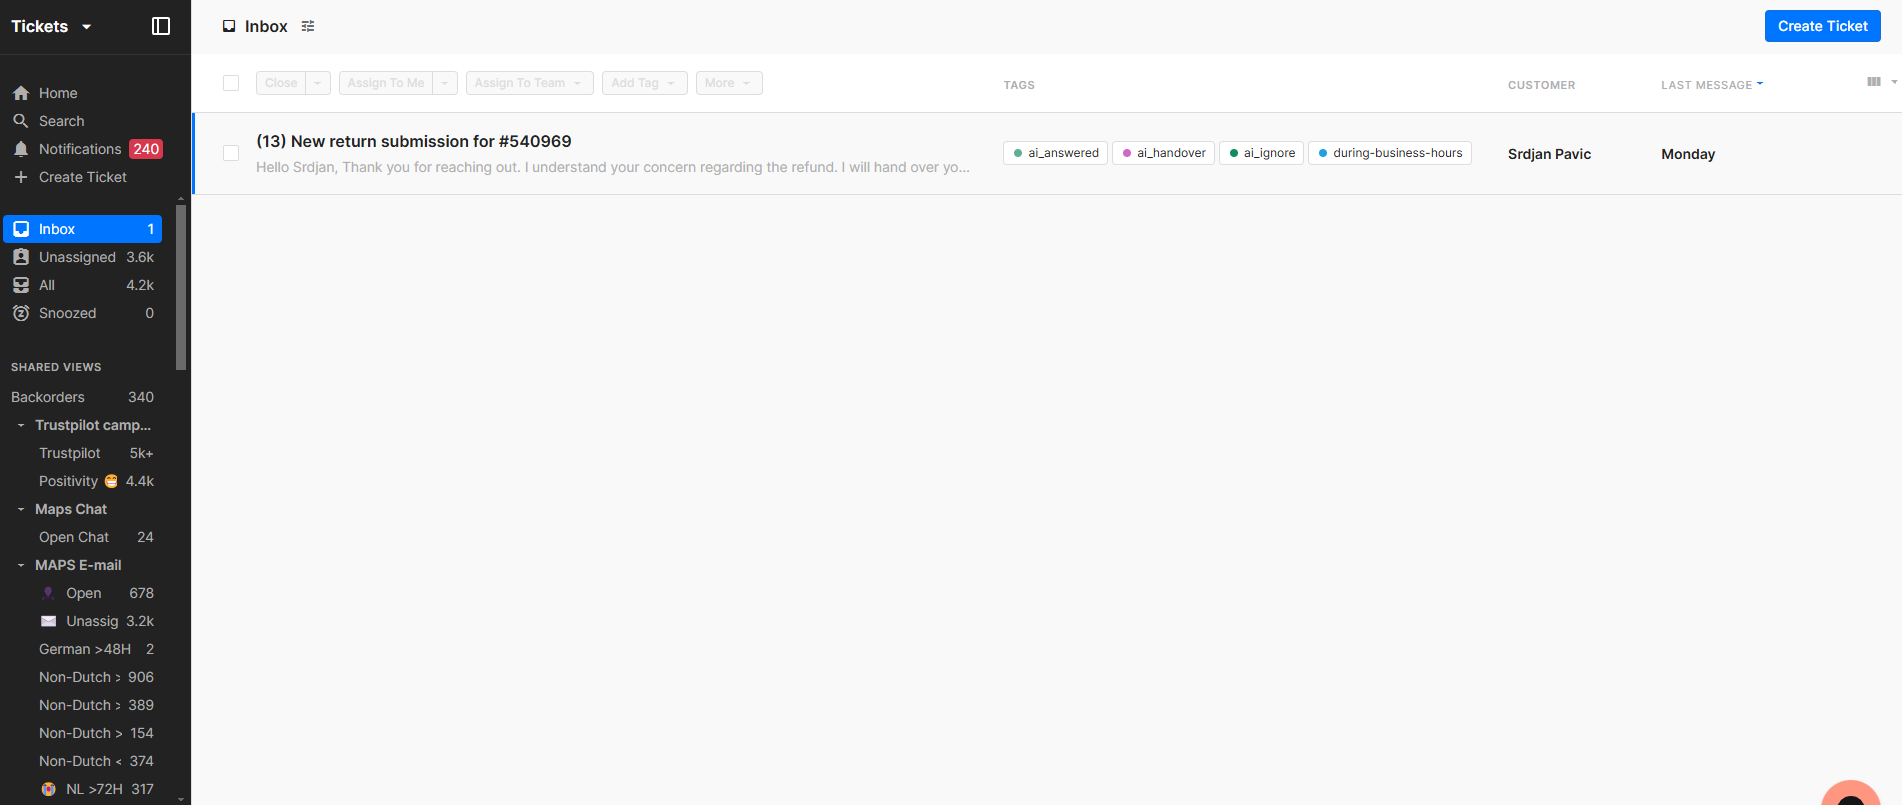Collapse the Trustpilot camp... group
The height and width of the screenshot is (805, 1902).
tap(21, 425)
